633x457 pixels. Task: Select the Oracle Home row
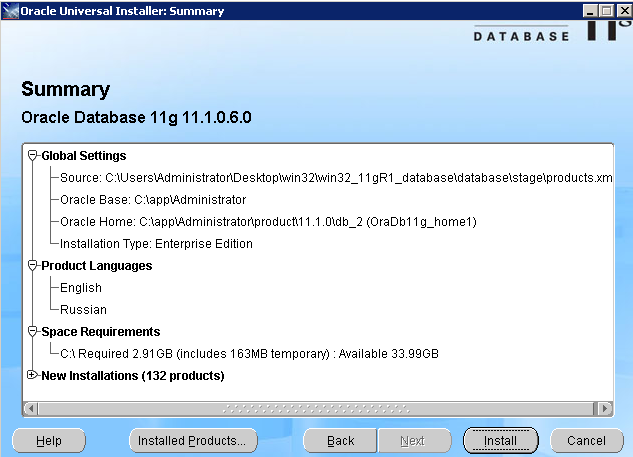pos(268,222)
